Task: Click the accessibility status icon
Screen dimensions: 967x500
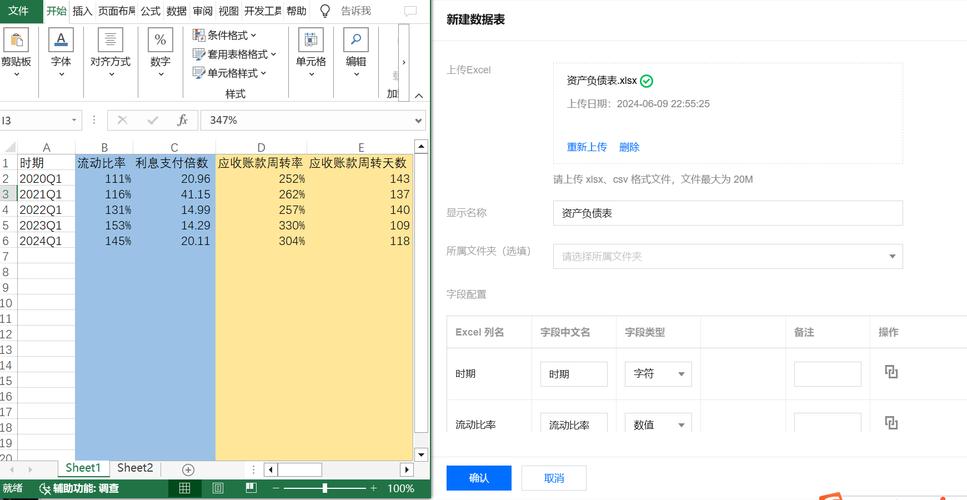Action: pyautogui.click(x=45, y=489)
